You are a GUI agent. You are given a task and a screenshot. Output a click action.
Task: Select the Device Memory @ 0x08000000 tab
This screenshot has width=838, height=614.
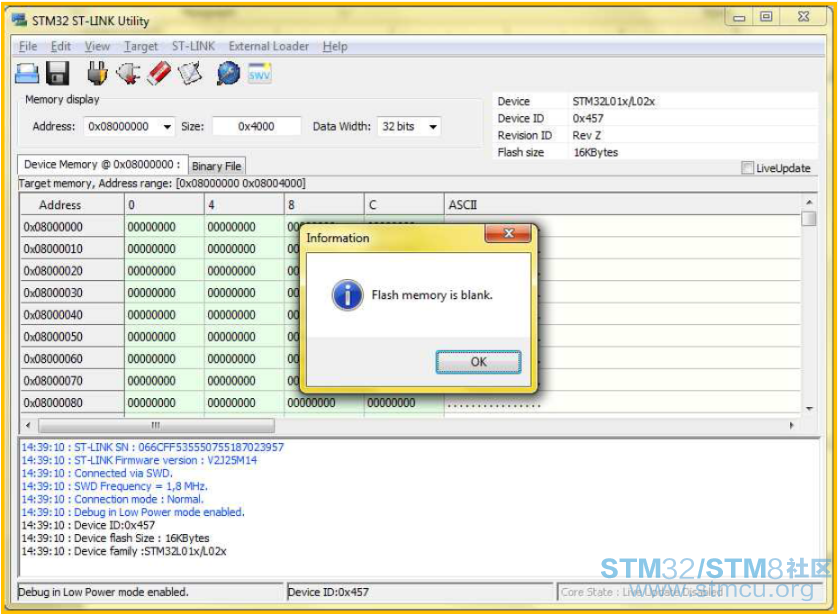102,165
